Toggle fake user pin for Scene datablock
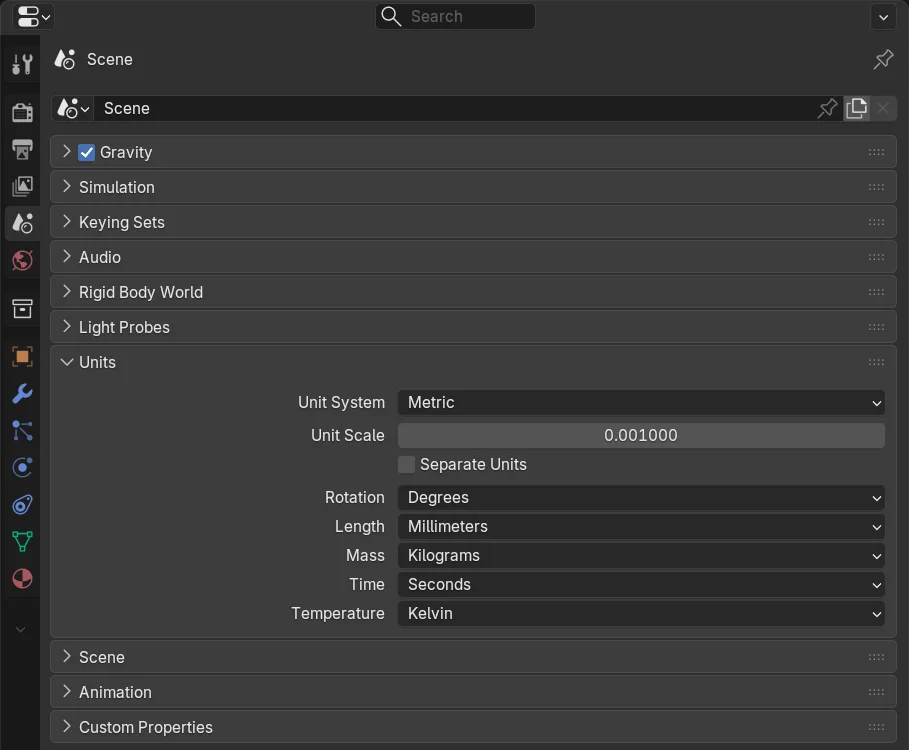 [x=827, y=108]
